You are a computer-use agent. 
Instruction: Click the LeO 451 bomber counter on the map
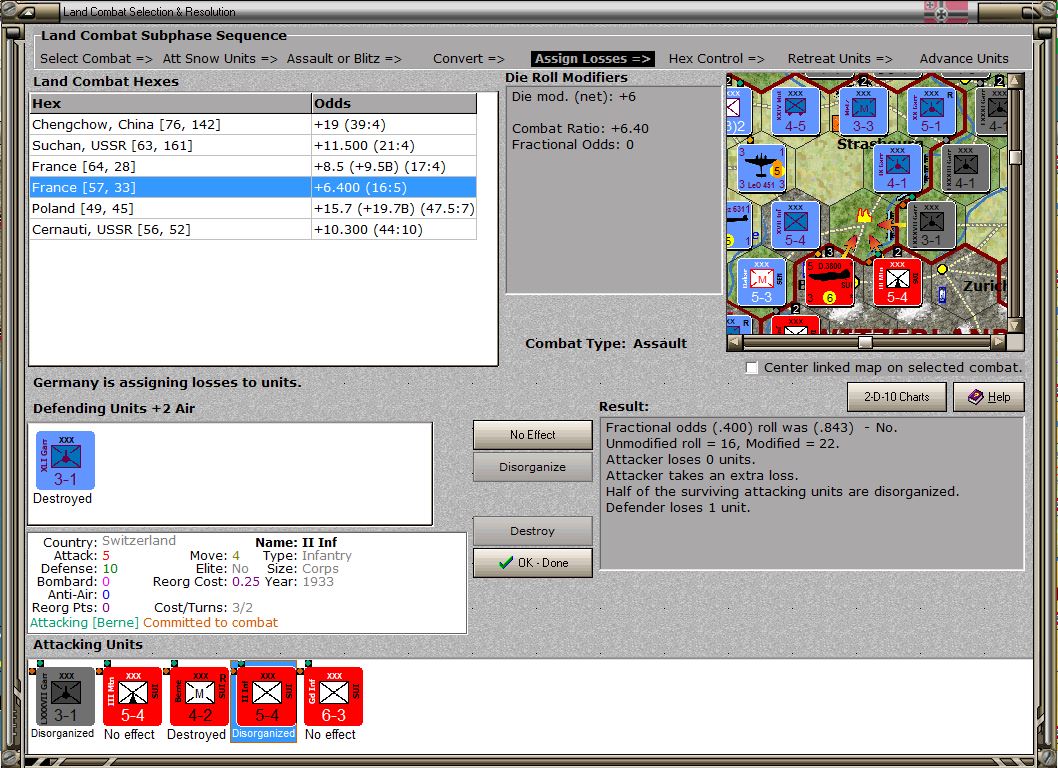tap(761, 168)
